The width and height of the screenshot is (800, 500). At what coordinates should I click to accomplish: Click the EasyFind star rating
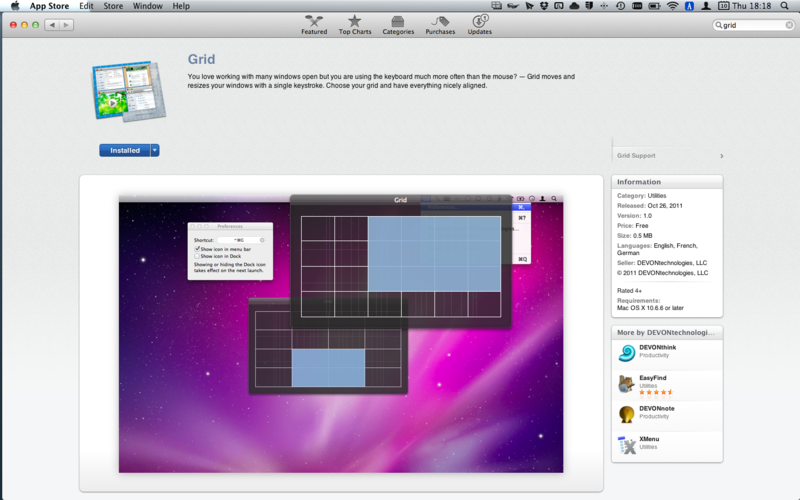click(656, 392)
